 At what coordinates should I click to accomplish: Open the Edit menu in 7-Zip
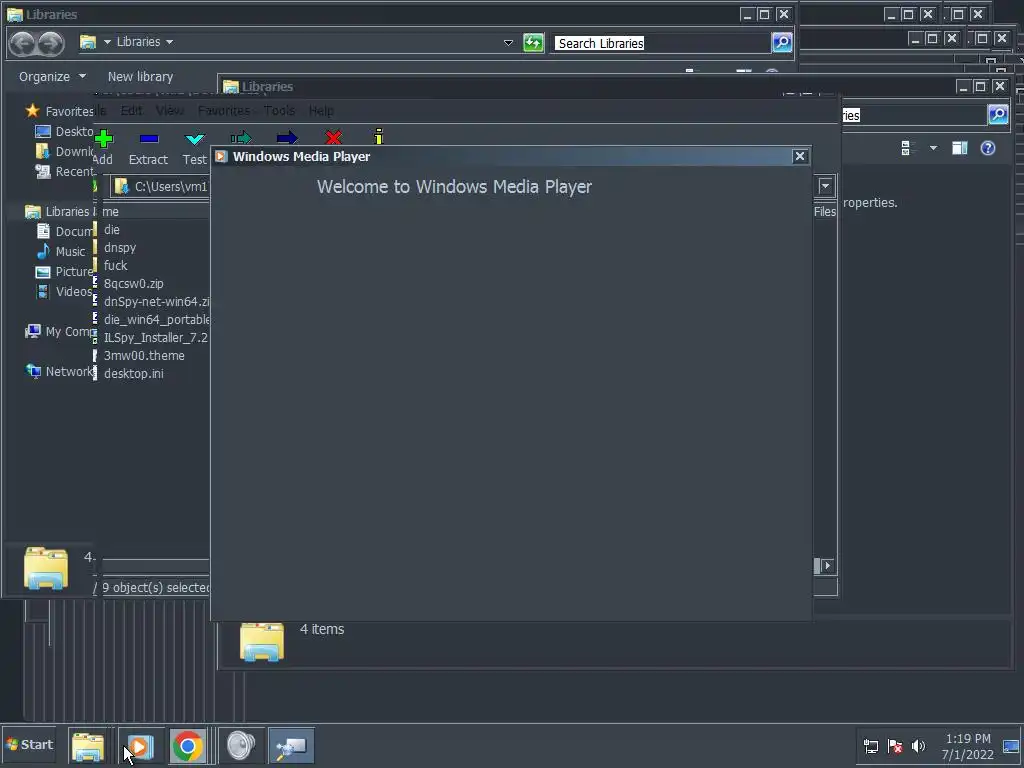131,110
